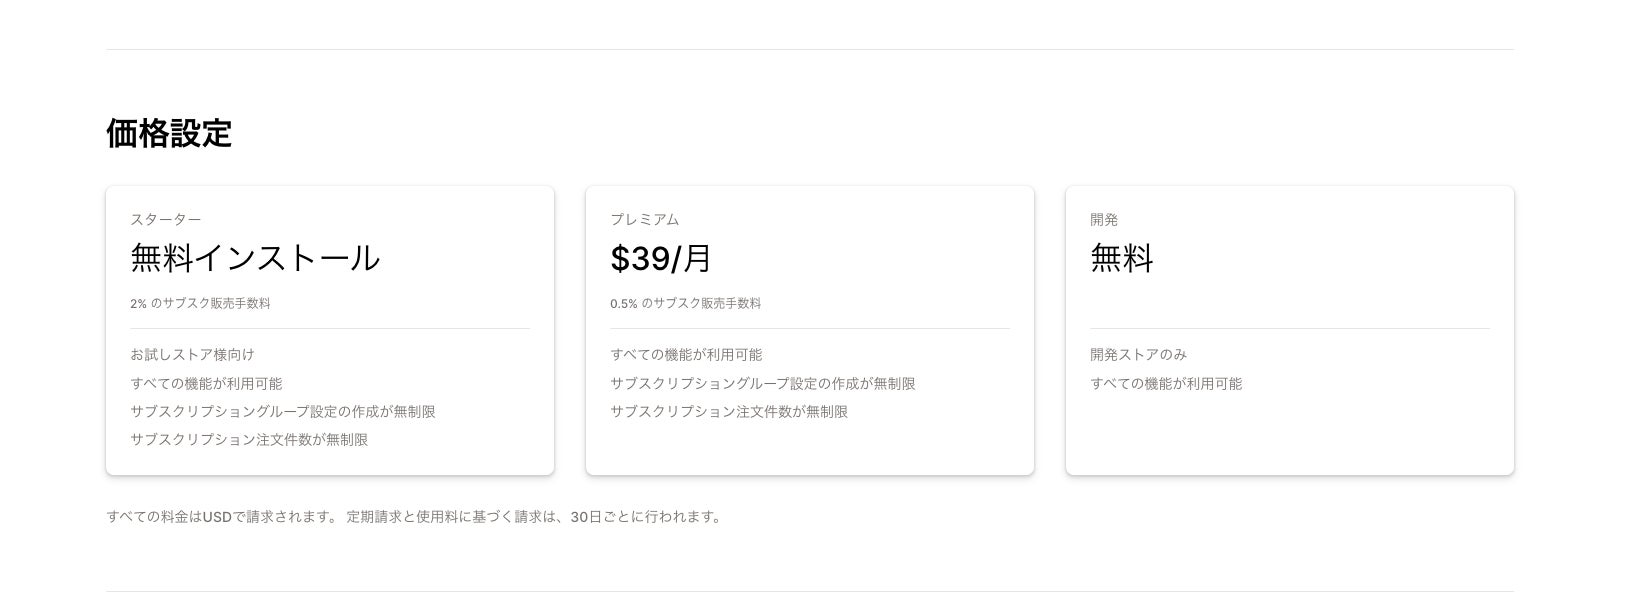
Task: Select the お試しストア様向け feature line
Action: (x=192, y=355)
